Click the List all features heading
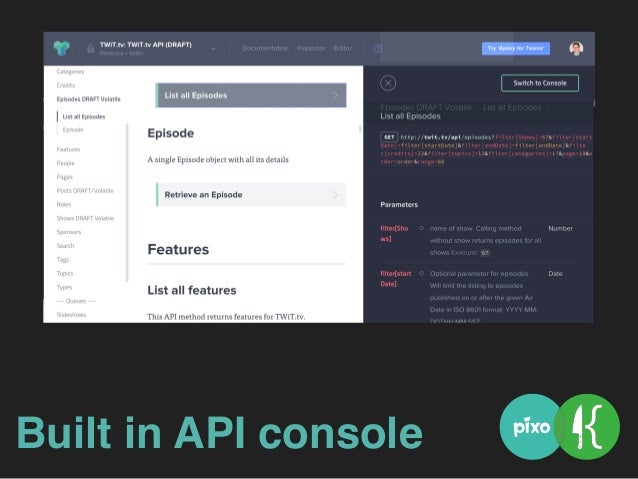The height and width of the screenshot is (479, 638). point(192,291)
